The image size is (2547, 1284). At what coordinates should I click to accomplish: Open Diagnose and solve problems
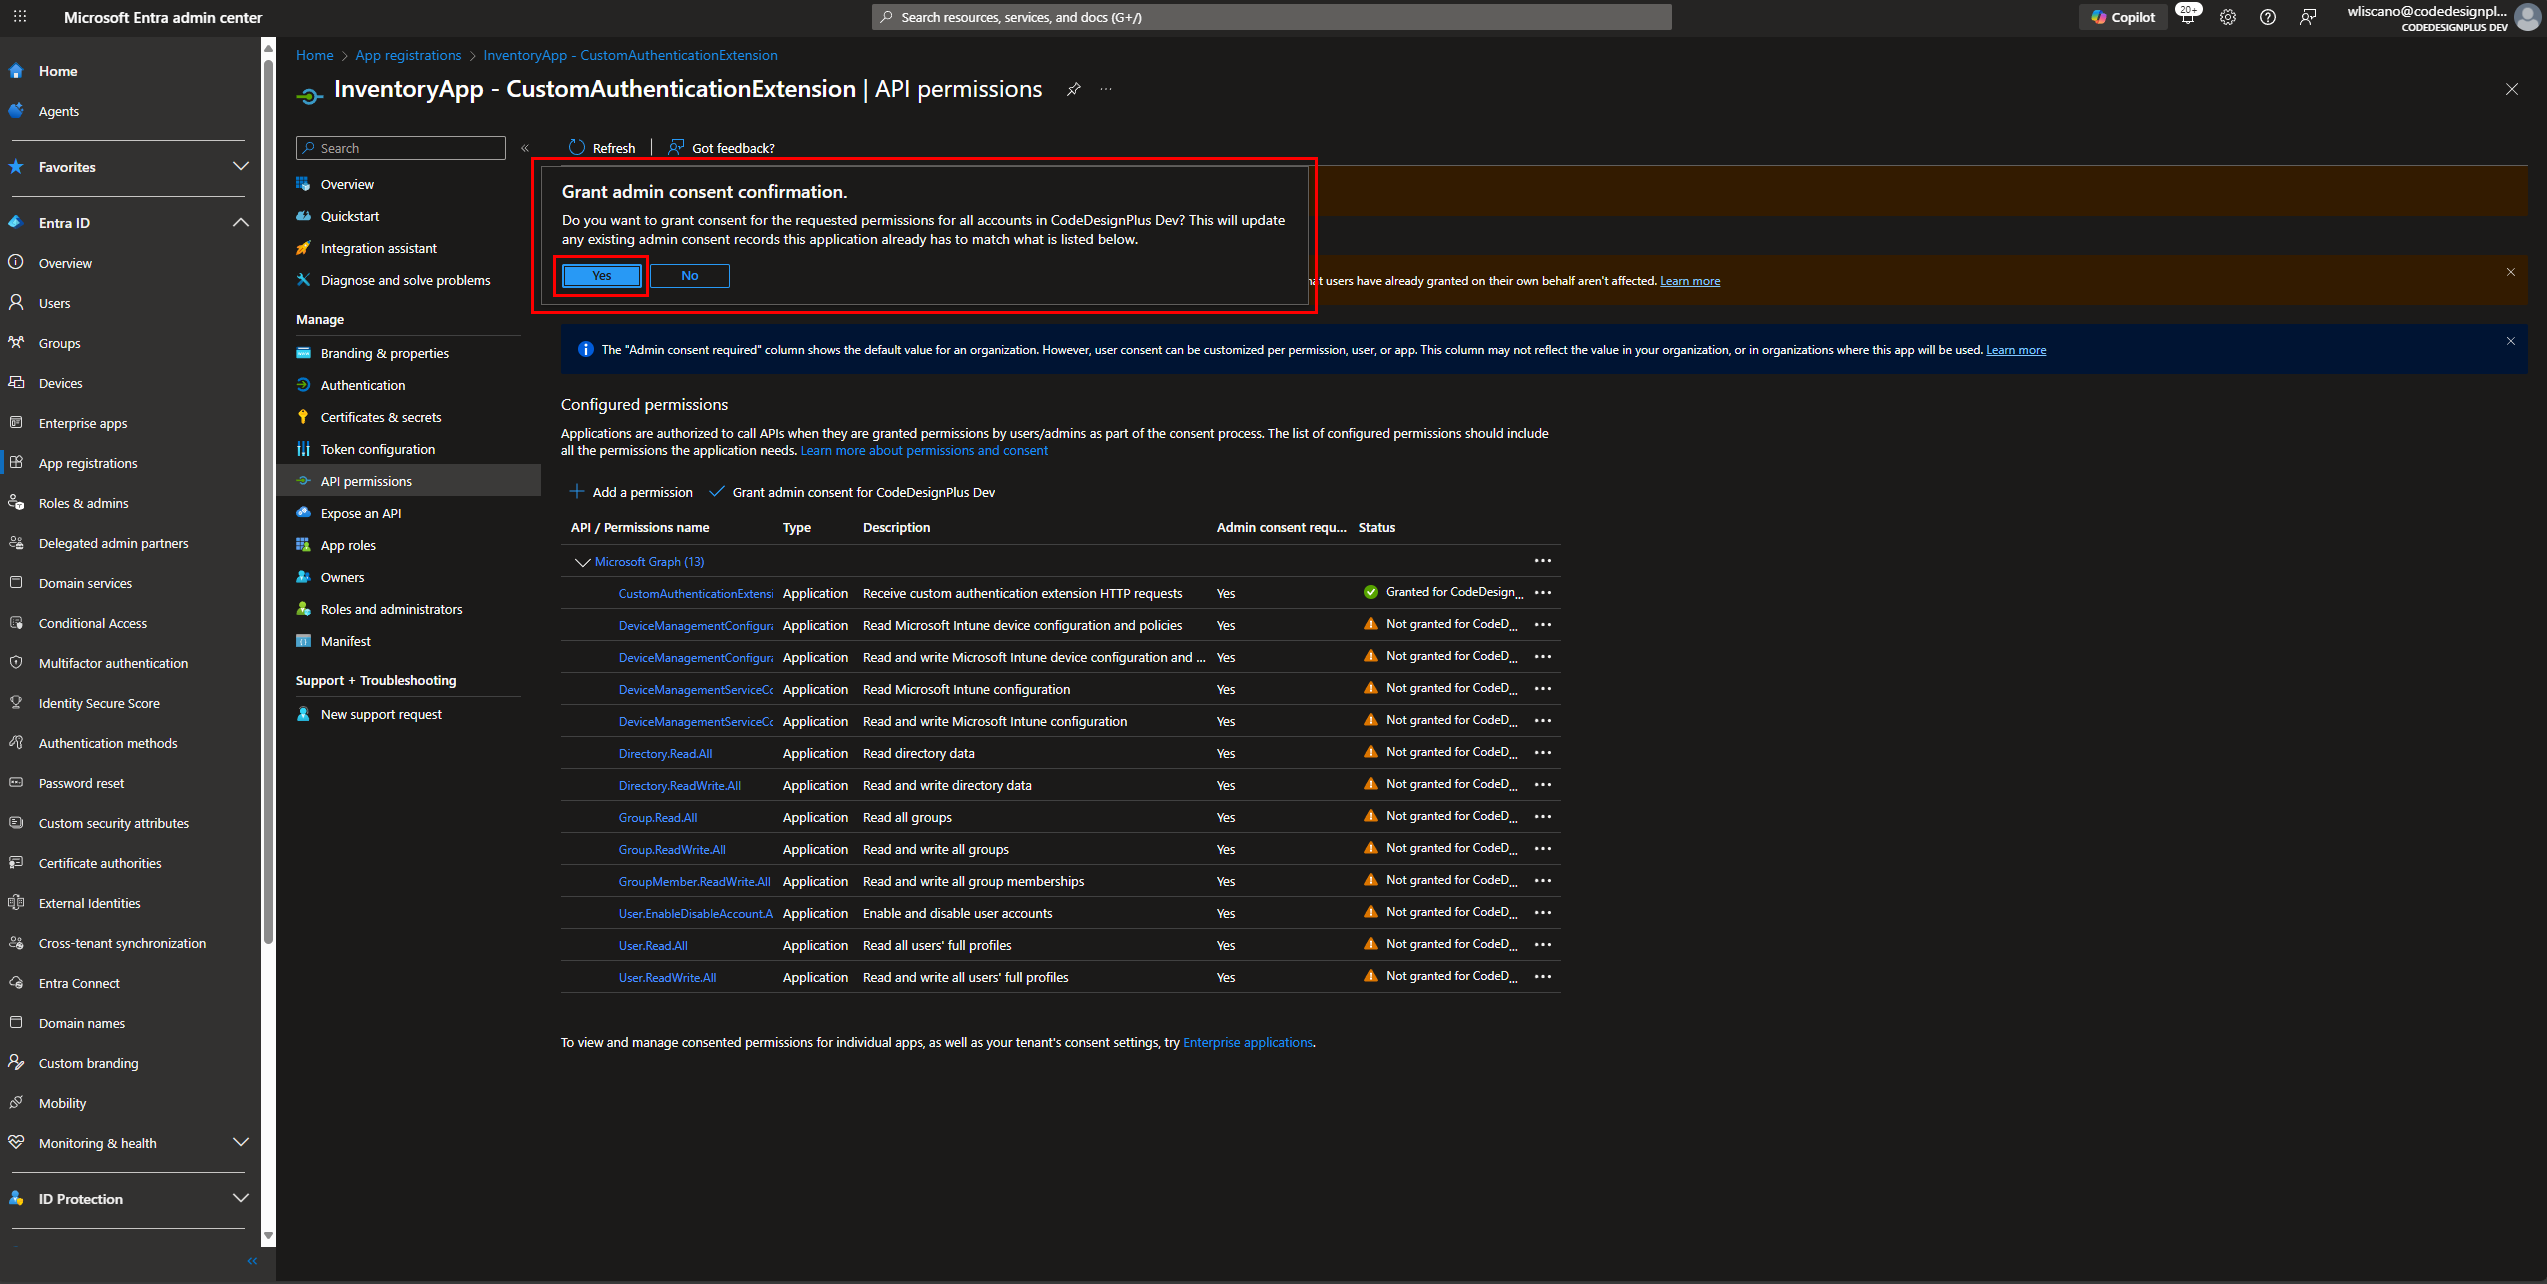[x=405, y=280]
